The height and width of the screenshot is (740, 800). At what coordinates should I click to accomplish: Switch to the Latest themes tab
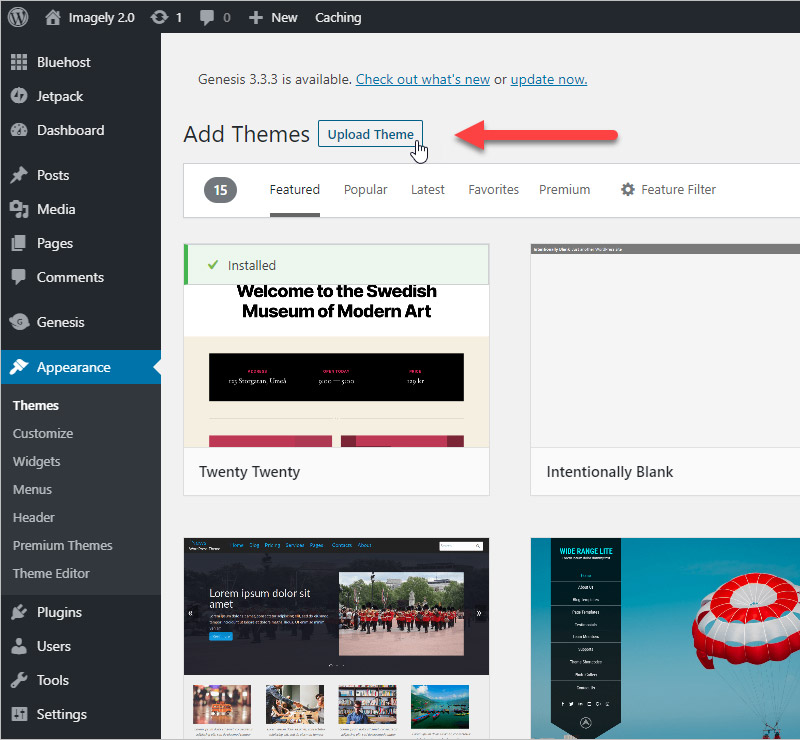[x=428, y=189]
